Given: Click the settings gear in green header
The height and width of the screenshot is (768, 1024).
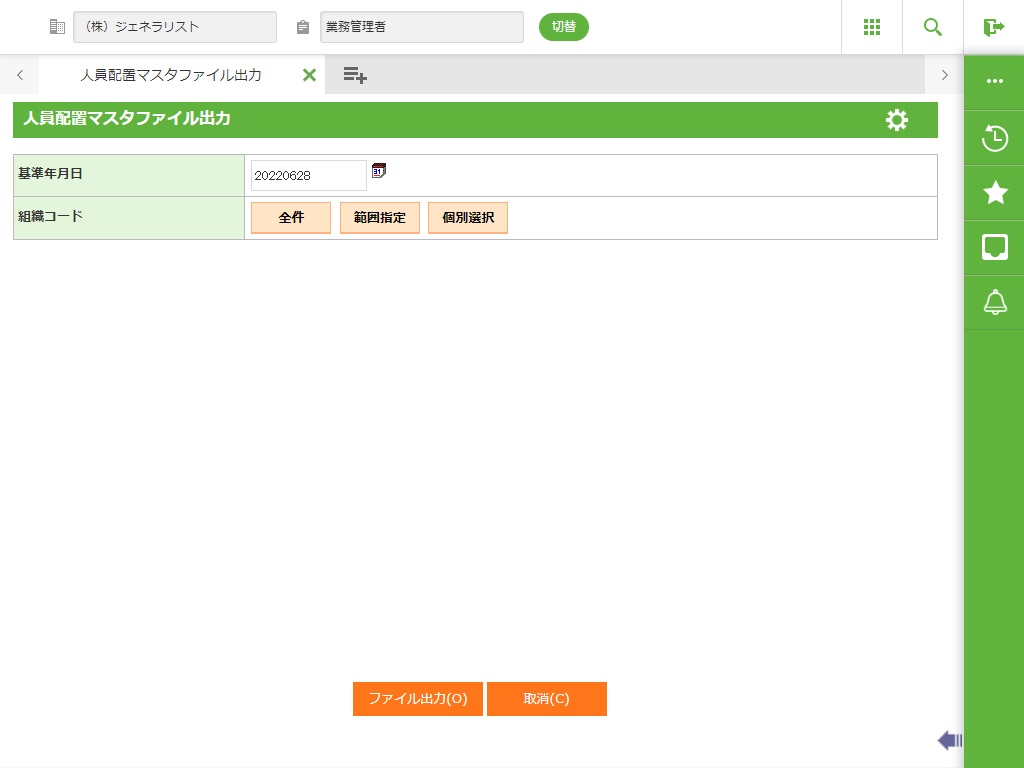Looking at the screenshot, I should pyautogui.click(x=897, y=120).
